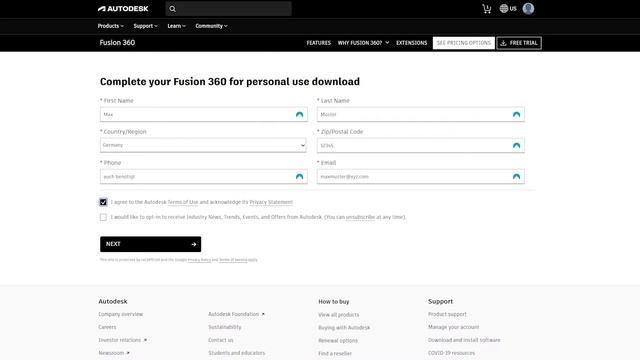This screenshot has width=640, height=360.
Task: Click the password manager icon in Phone
Action: (x=300, y=177)
